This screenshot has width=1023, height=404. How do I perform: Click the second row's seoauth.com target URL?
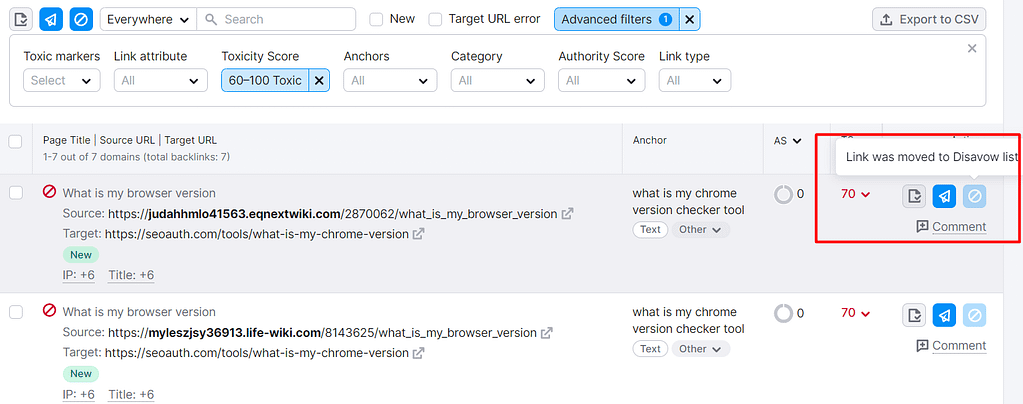(x=256, y=353)
